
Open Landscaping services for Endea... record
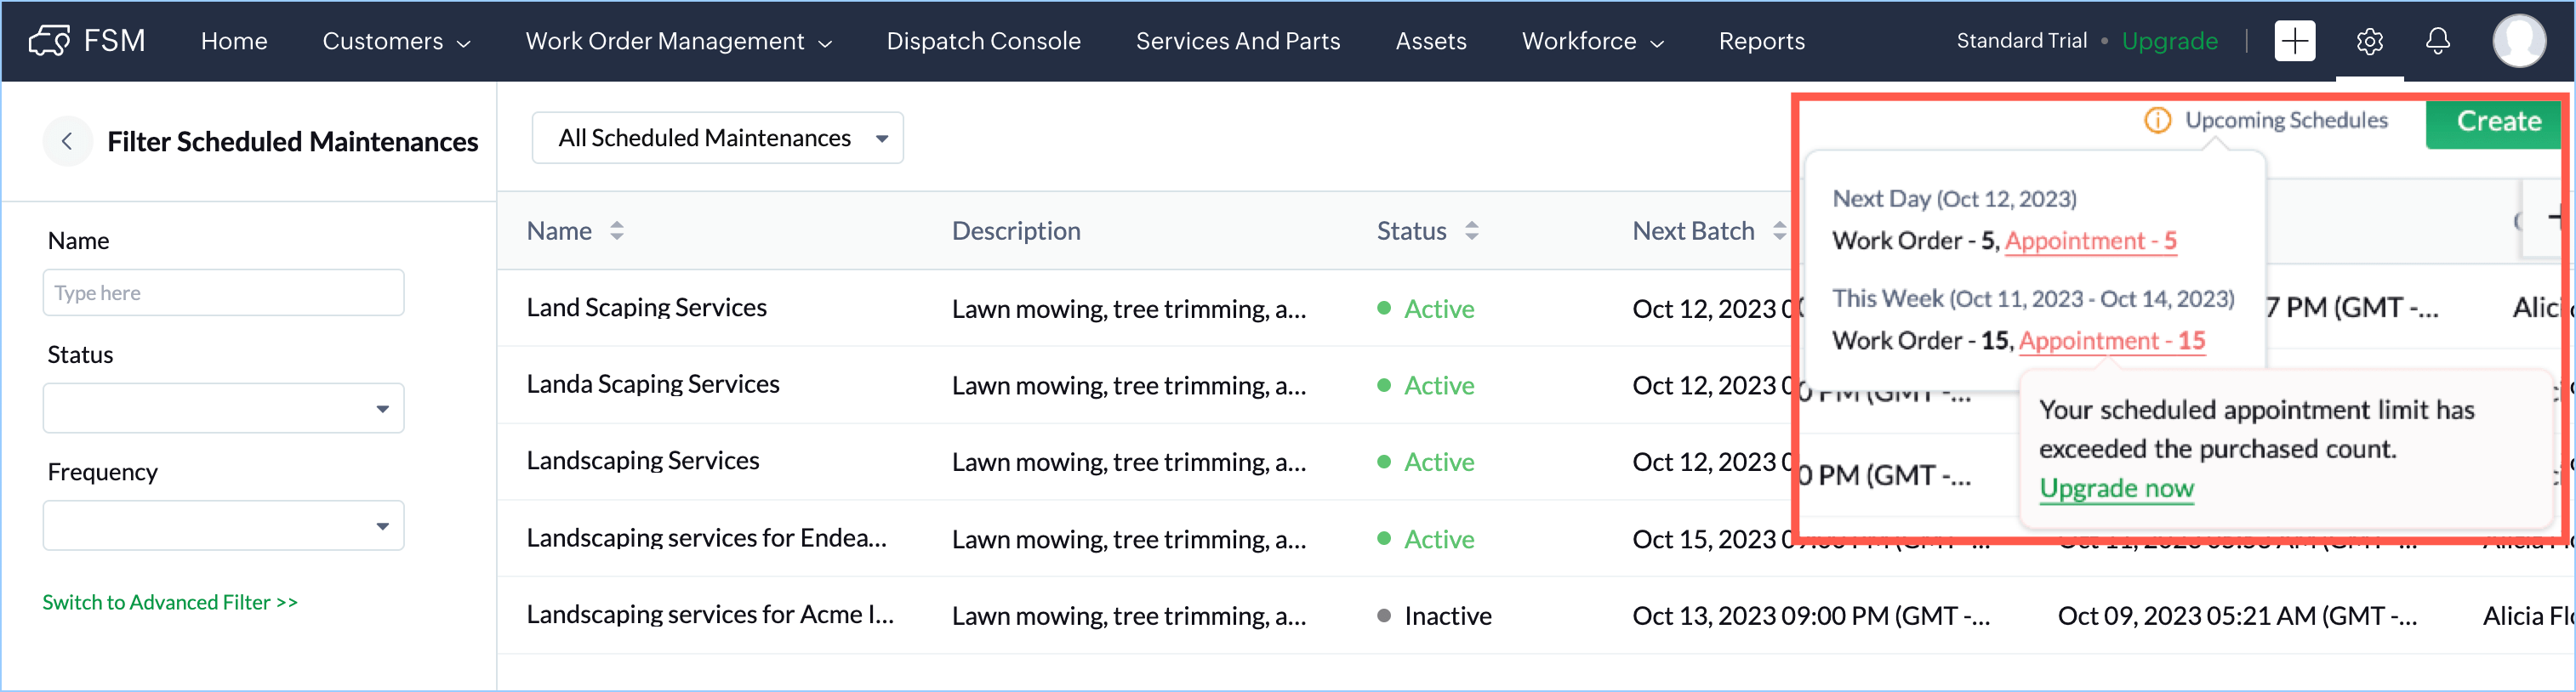[x=706, y=538]
